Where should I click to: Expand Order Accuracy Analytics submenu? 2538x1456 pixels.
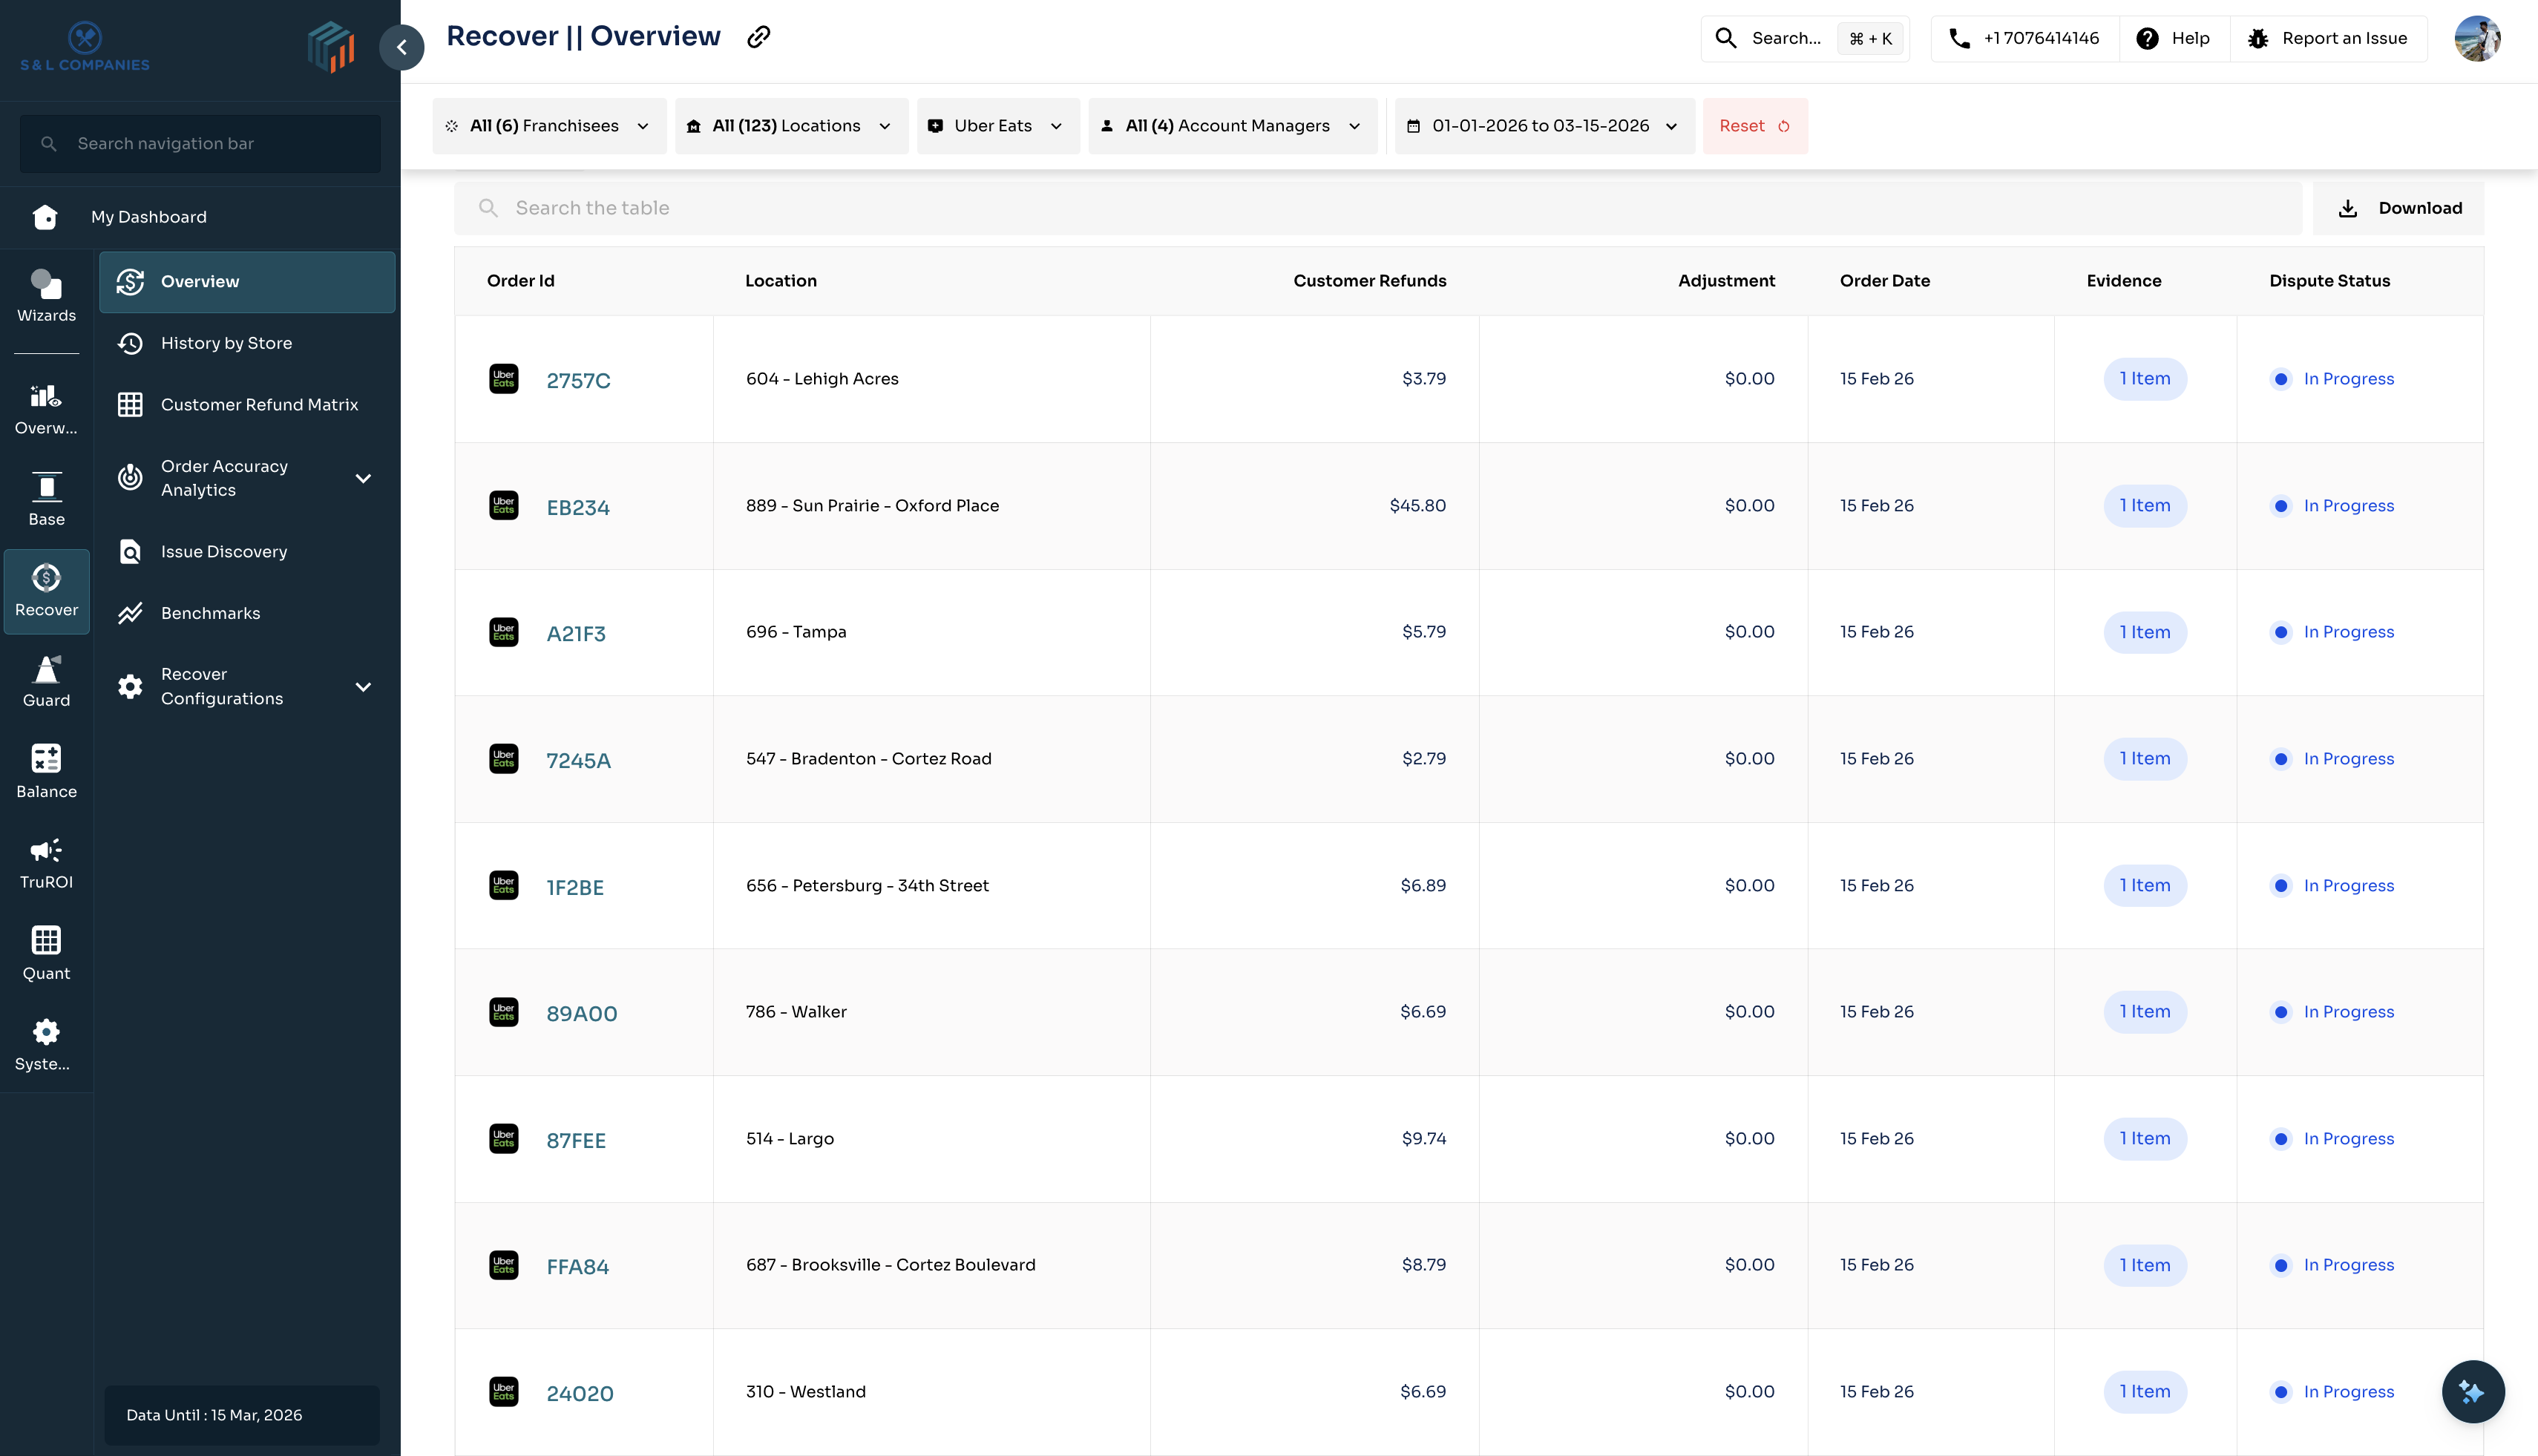click(x=363, y=479)
